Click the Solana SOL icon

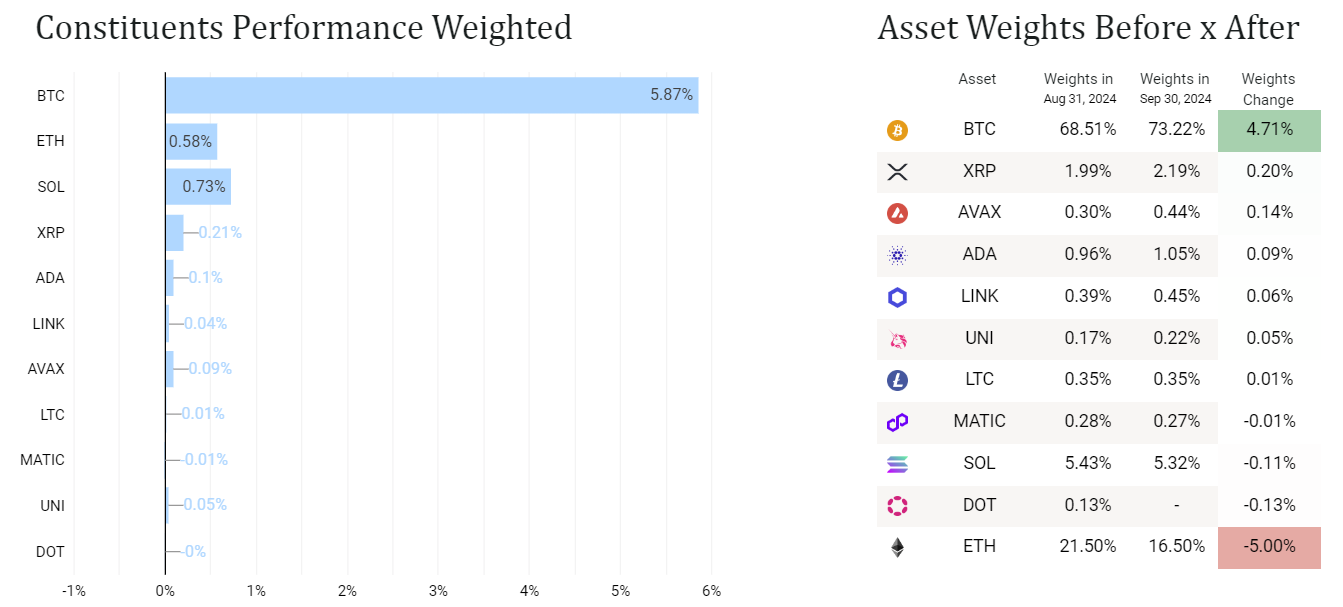click(x=897, y=464)
